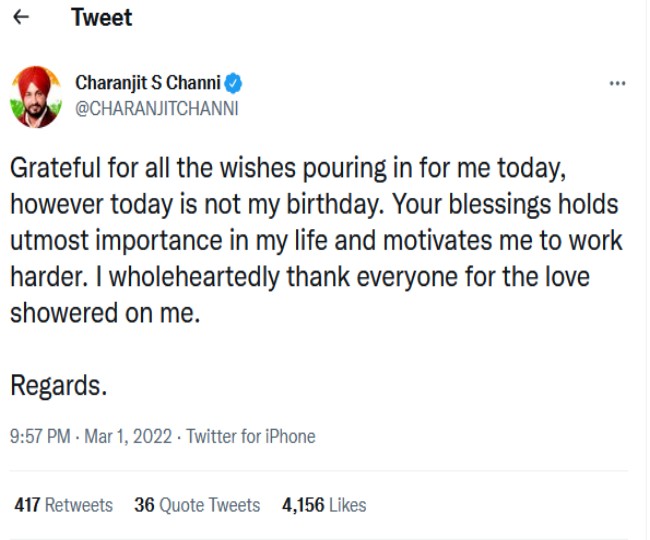Screen dimensions: 650x540
Task: See who gave the 4,156 Likes
Action: (324, 505)
